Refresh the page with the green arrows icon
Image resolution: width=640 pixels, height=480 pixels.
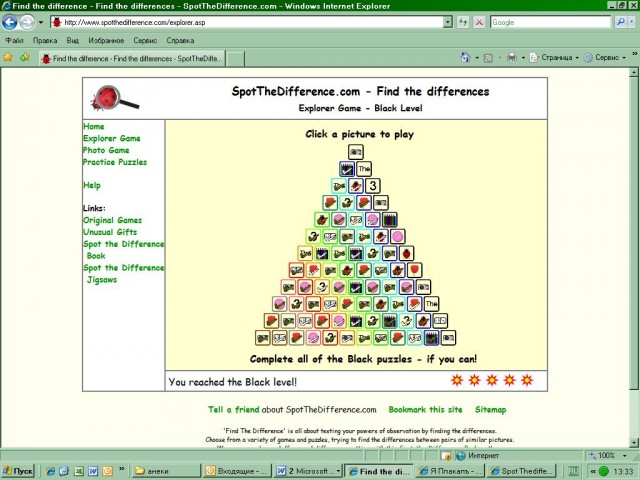(463, 22)
